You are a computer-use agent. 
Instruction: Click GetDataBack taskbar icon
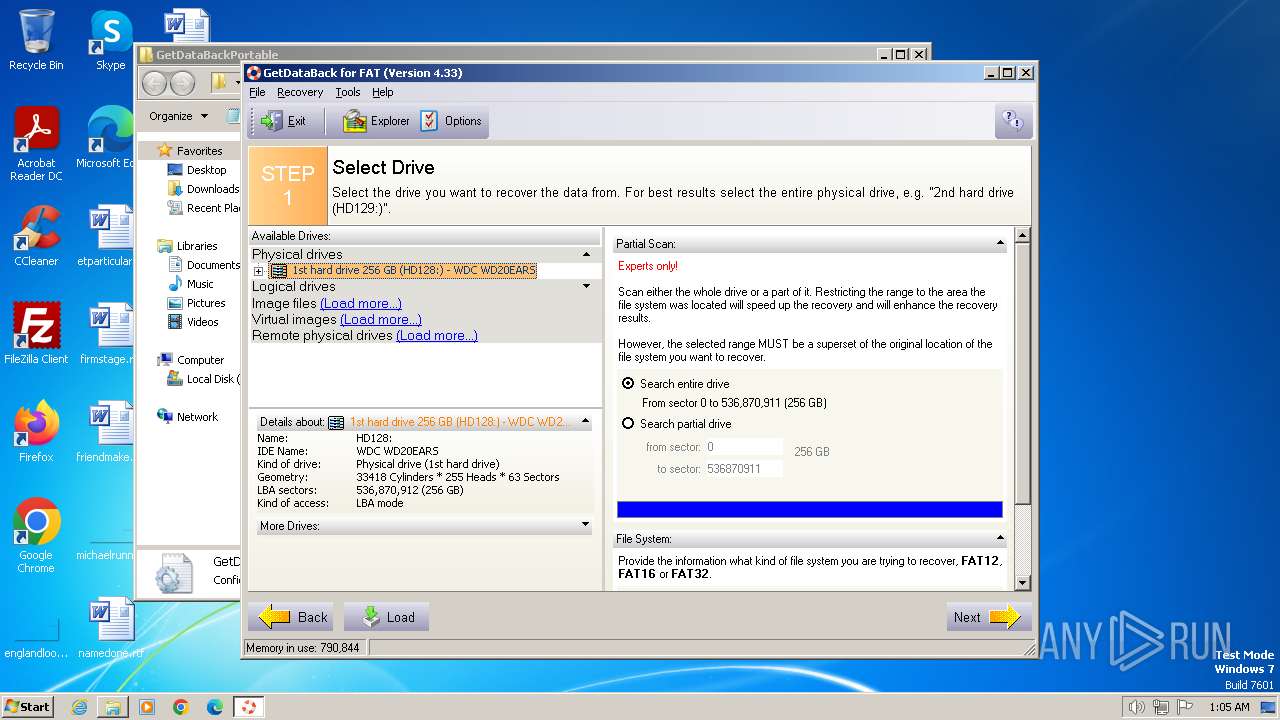click(248, 707)
